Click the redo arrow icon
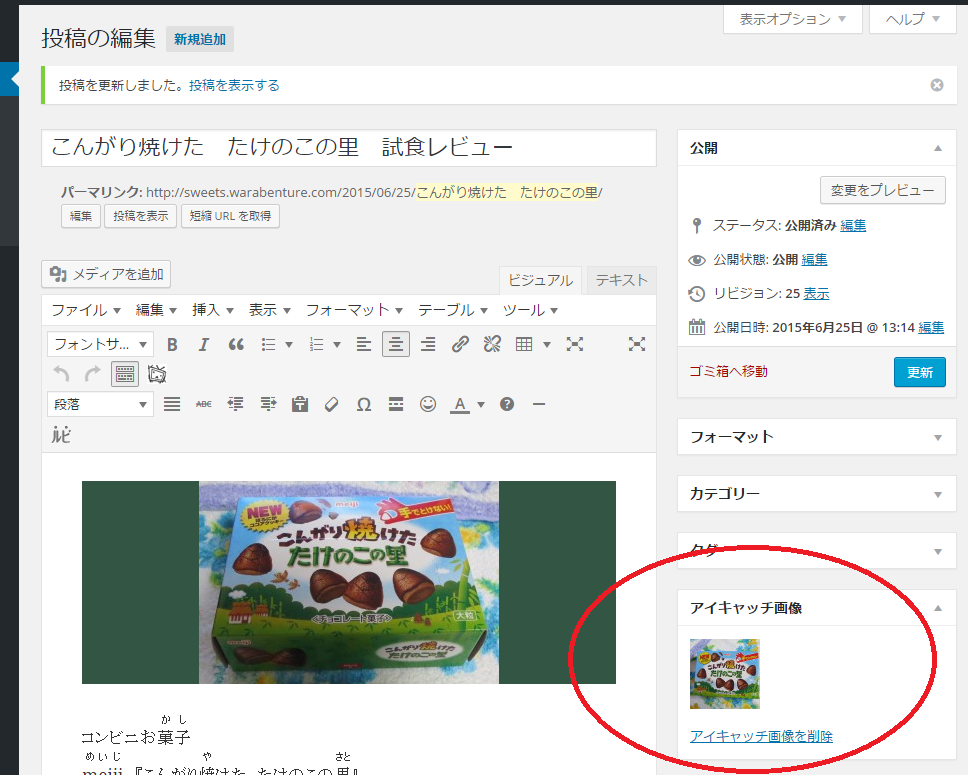 click(93, 374)
